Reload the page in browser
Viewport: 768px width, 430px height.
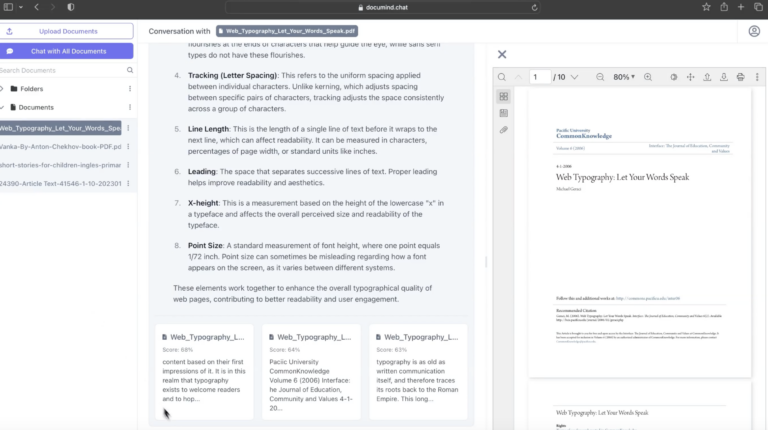point(534,7)
